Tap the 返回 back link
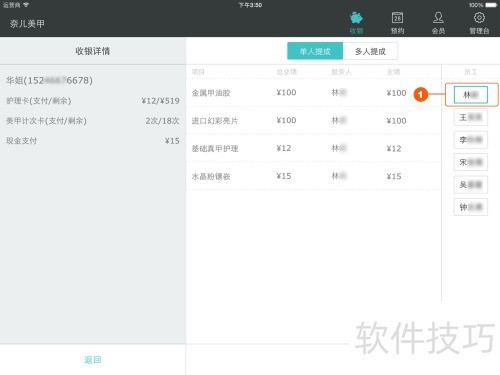Image resolution: width=500 pixels, height=375 pixels. click(x=93, y=360)
